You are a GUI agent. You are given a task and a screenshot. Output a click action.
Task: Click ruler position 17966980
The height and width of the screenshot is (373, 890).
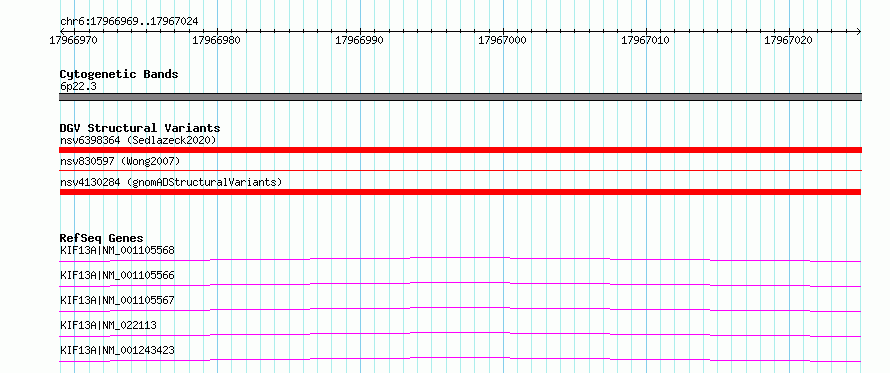(x=216, y=40)
